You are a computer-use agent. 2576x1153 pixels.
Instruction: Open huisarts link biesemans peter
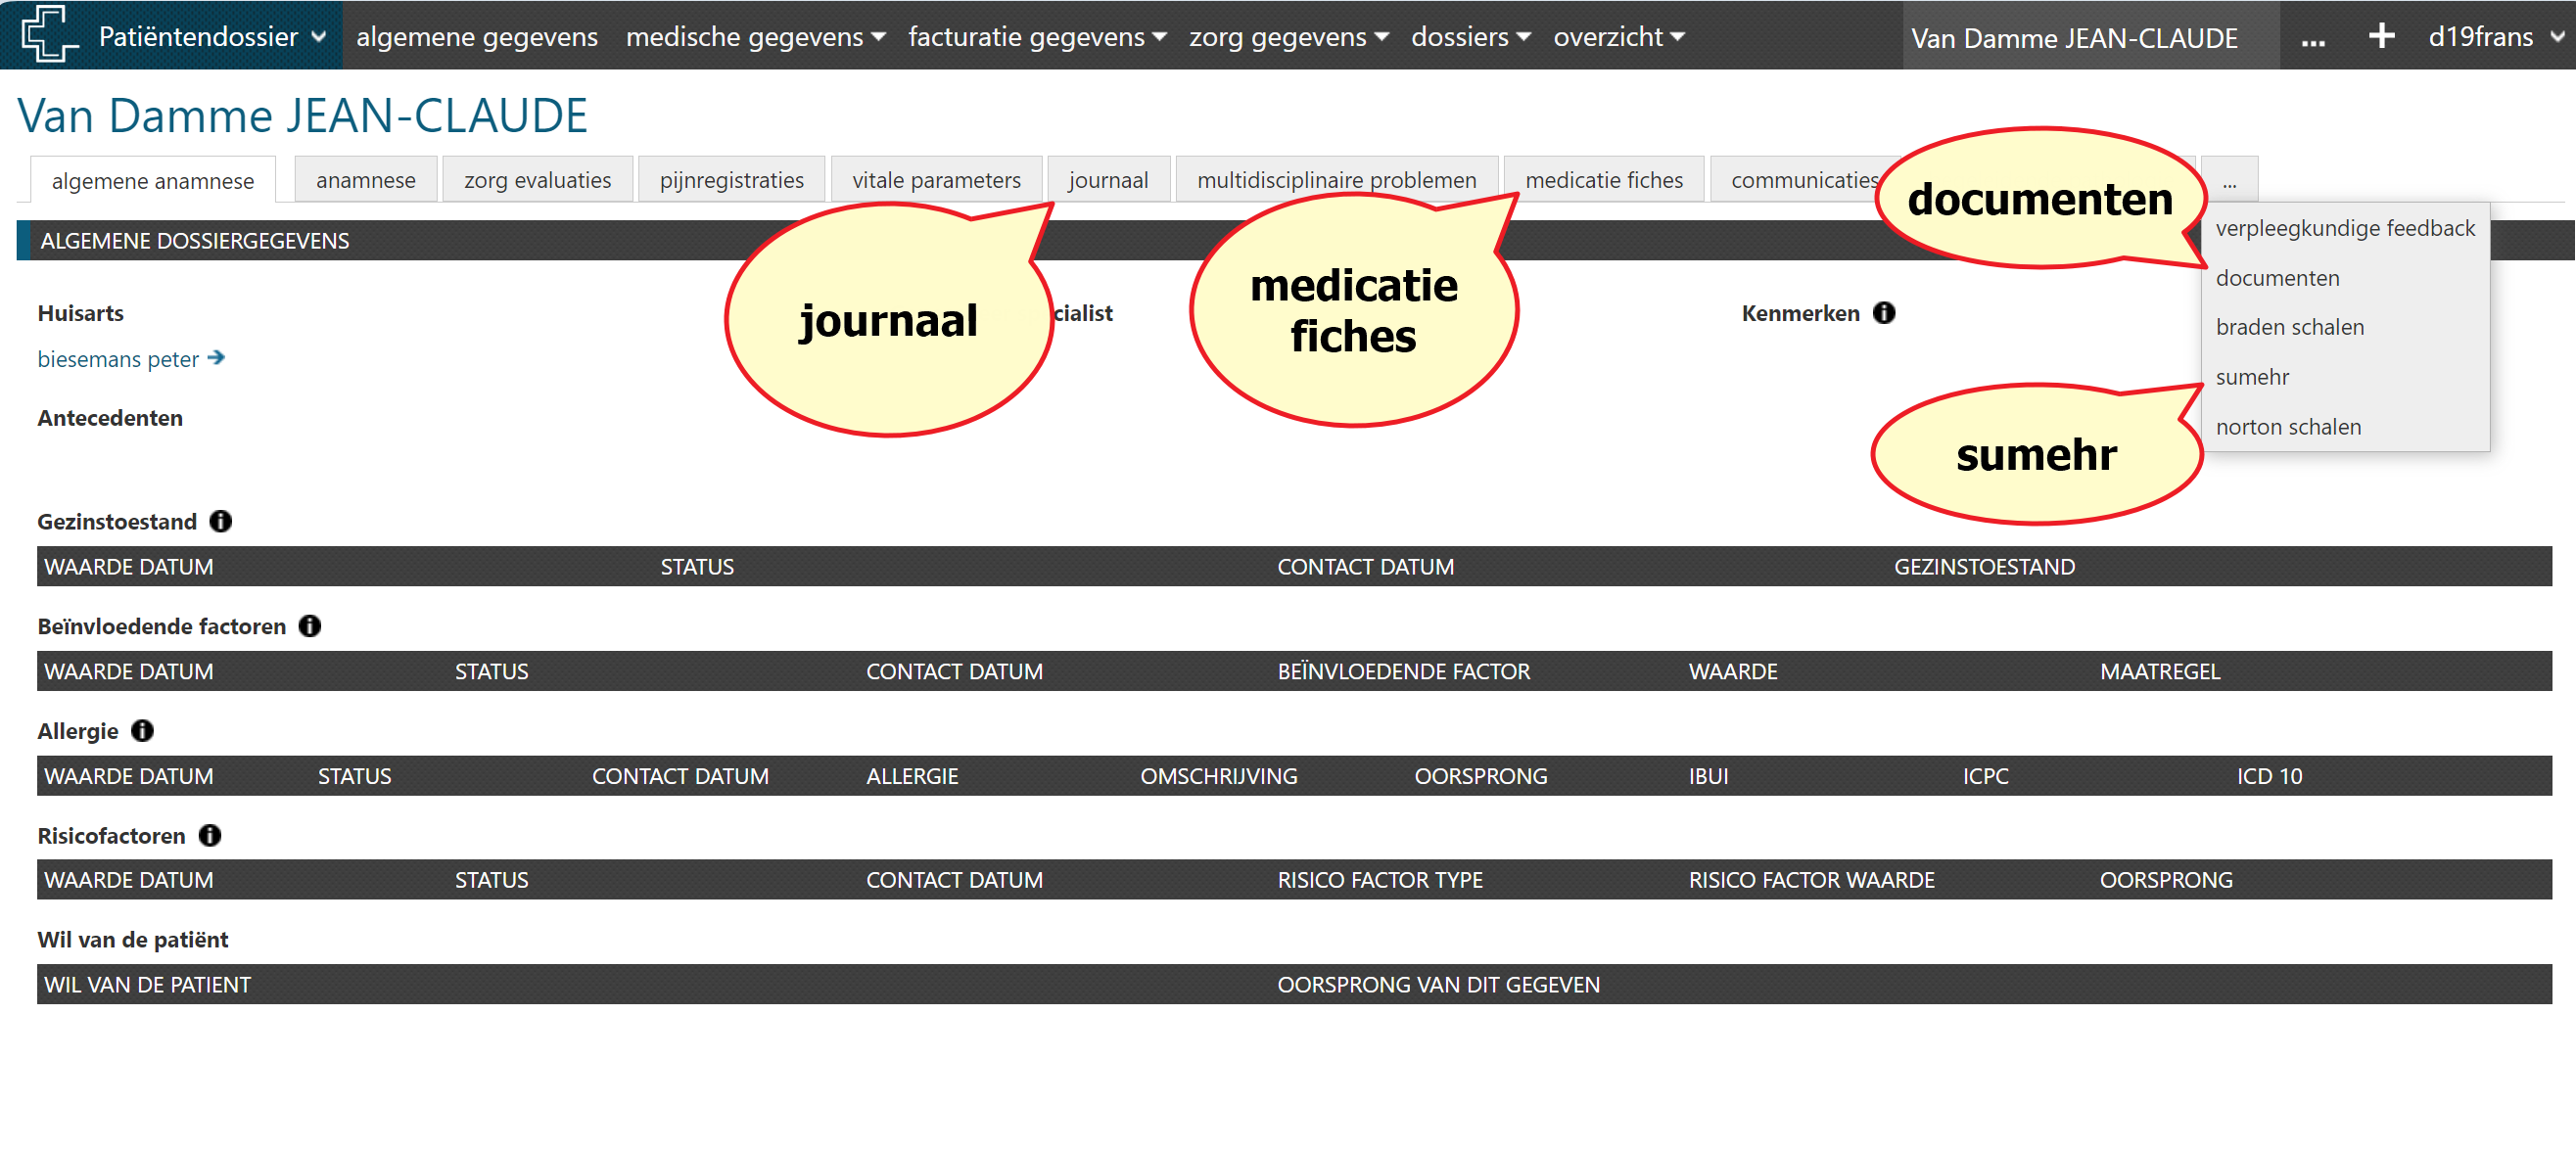tap(118, 359)
